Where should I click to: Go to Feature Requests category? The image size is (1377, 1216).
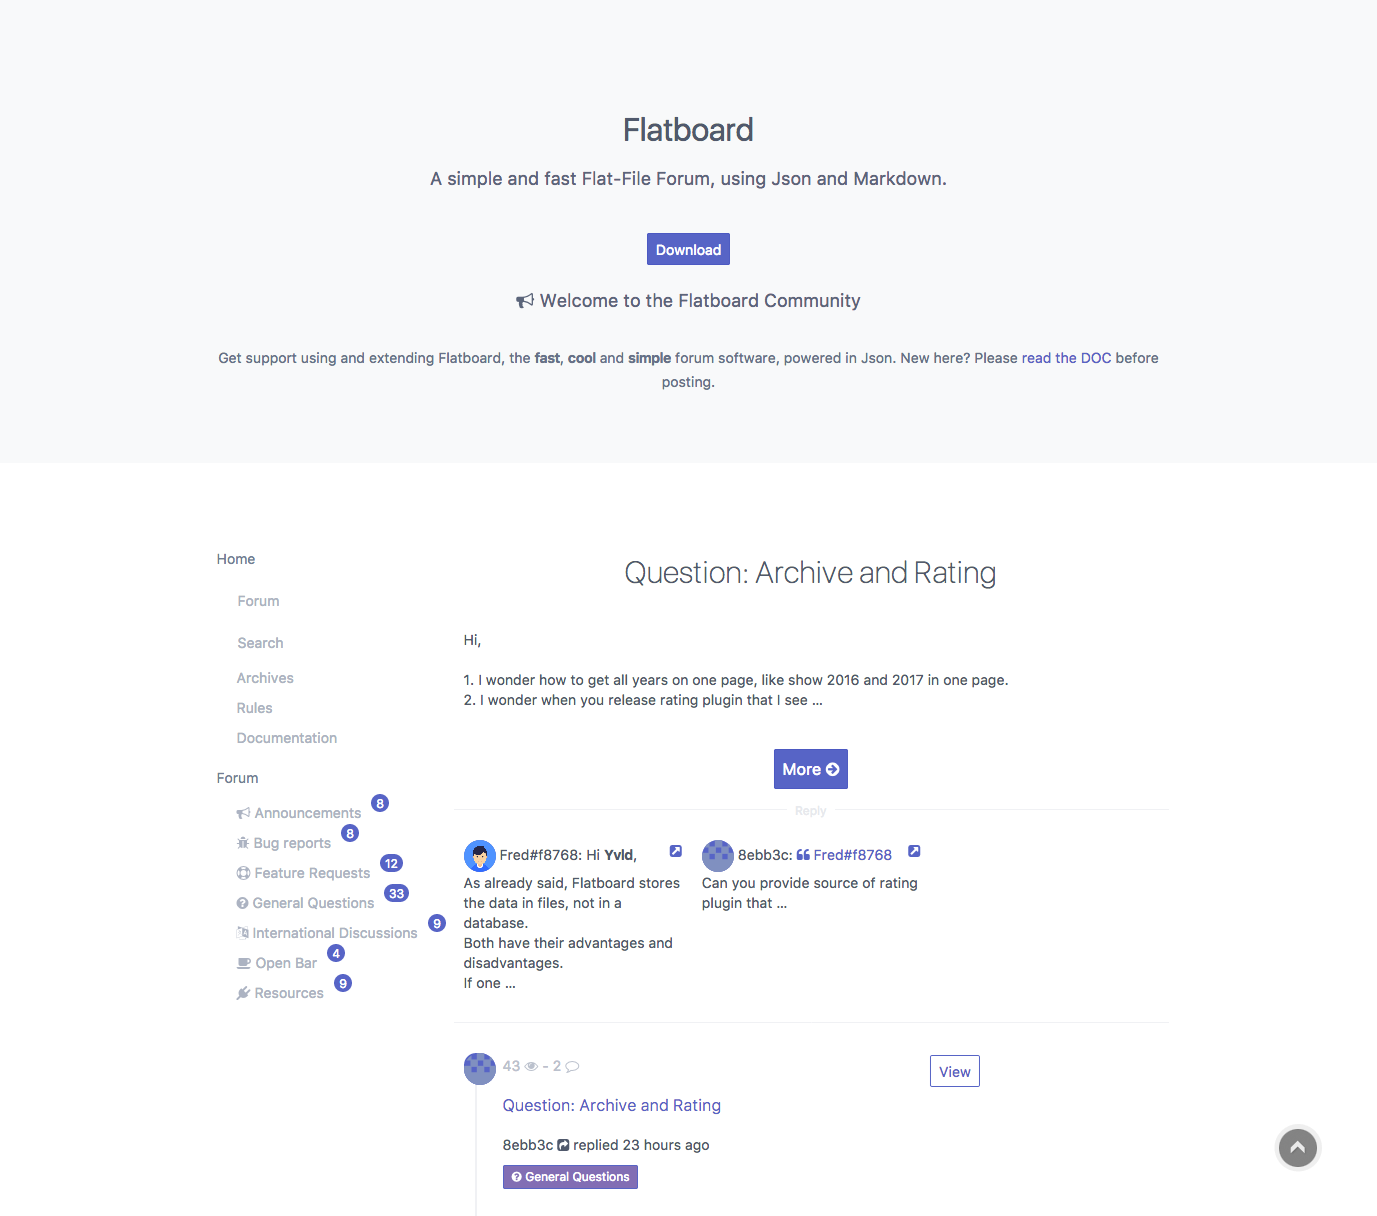304,873
